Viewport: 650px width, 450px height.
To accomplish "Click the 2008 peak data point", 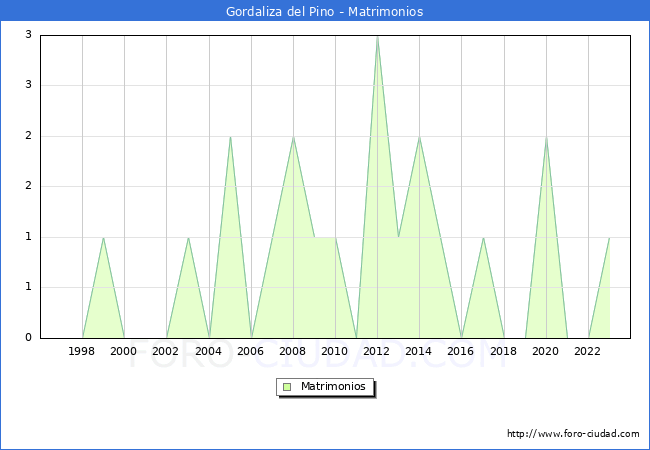I will (293, 137).
